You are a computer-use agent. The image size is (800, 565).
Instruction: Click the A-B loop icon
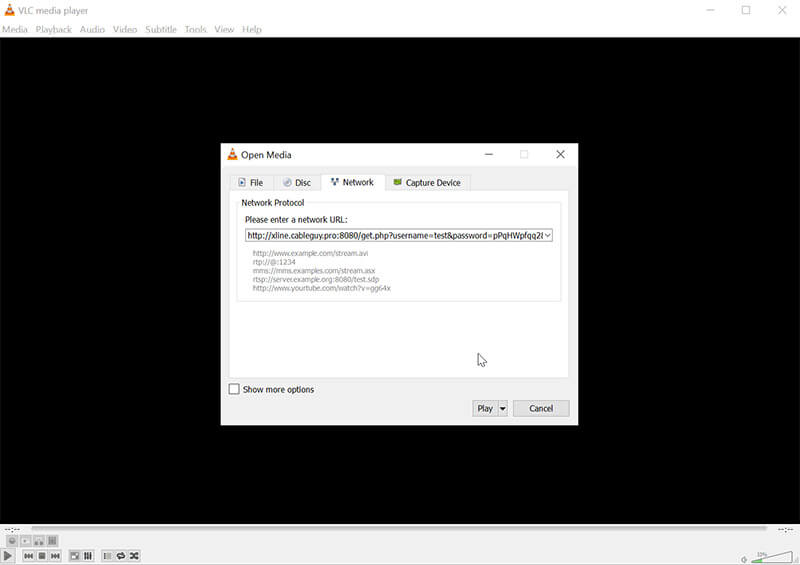39,541
